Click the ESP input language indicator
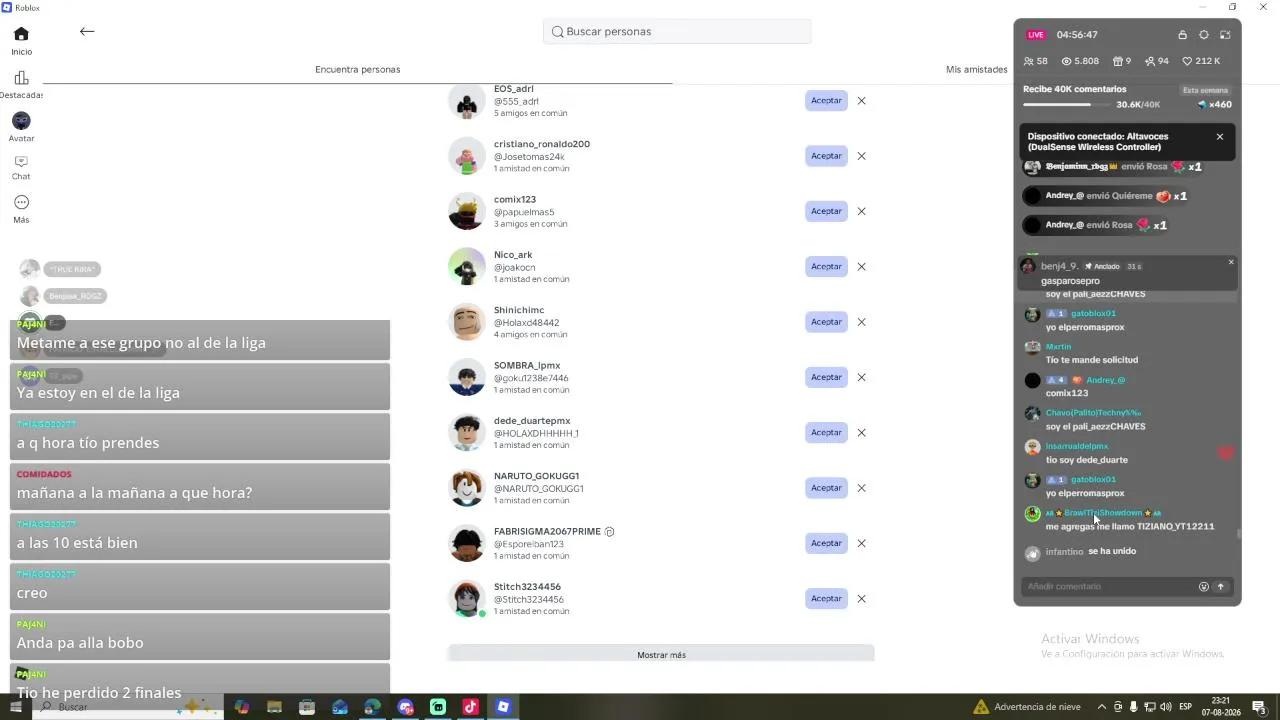The image size is (1280, 720). [x=1186, y=707]
